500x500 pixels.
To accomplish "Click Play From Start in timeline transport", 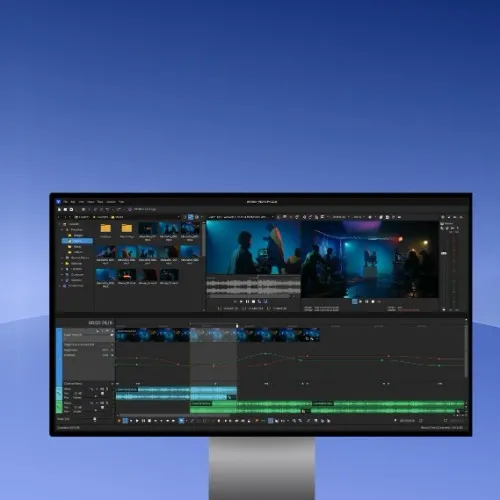I will click(131, 421).
